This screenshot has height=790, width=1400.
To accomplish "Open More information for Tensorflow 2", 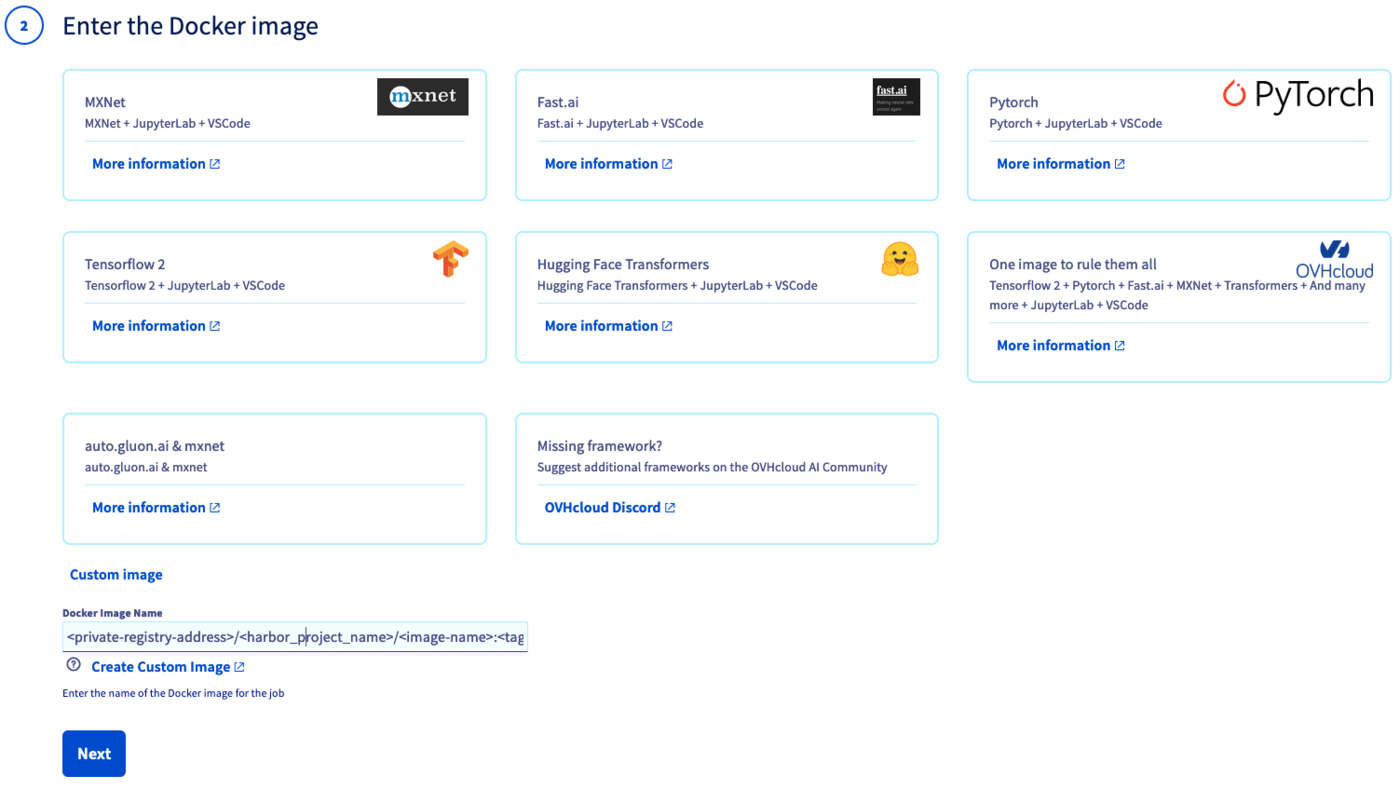I will (x=155, y=326).
